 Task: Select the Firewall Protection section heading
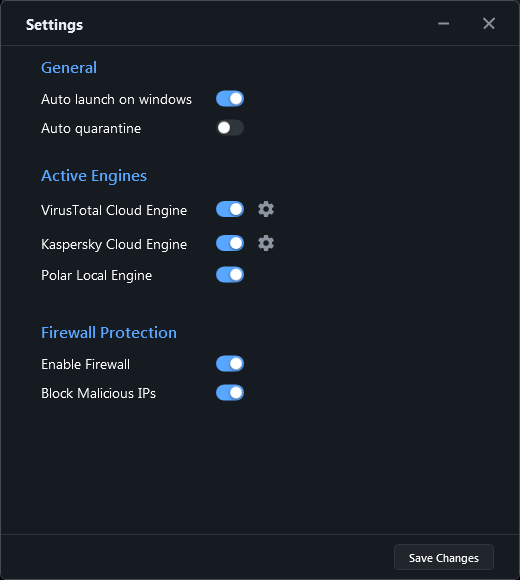(x=109, y=333)
